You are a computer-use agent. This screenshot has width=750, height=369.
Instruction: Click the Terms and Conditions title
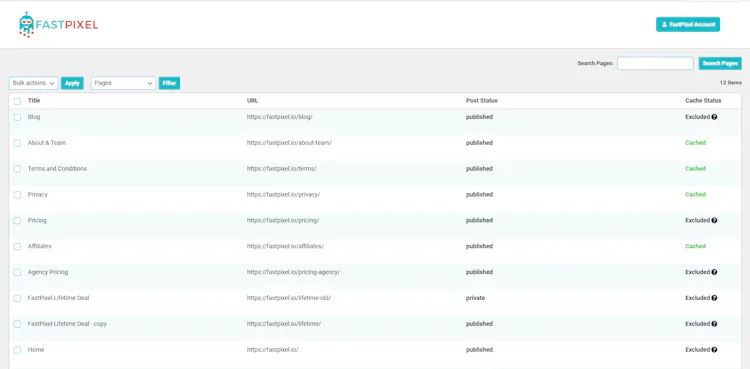(57, 168)
